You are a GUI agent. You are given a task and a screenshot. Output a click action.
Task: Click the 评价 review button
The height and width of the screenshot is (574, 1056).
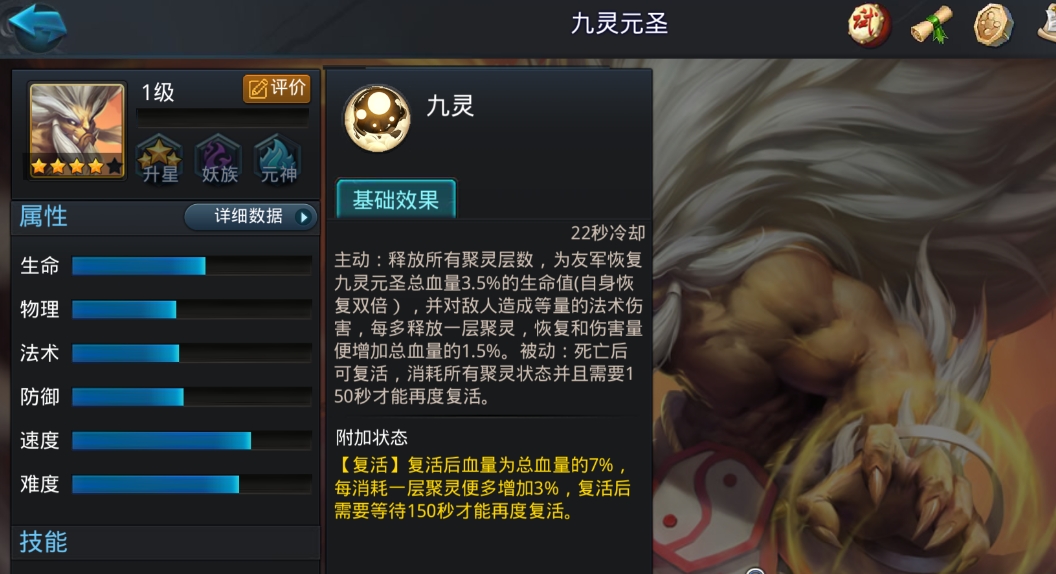point(277,88)
